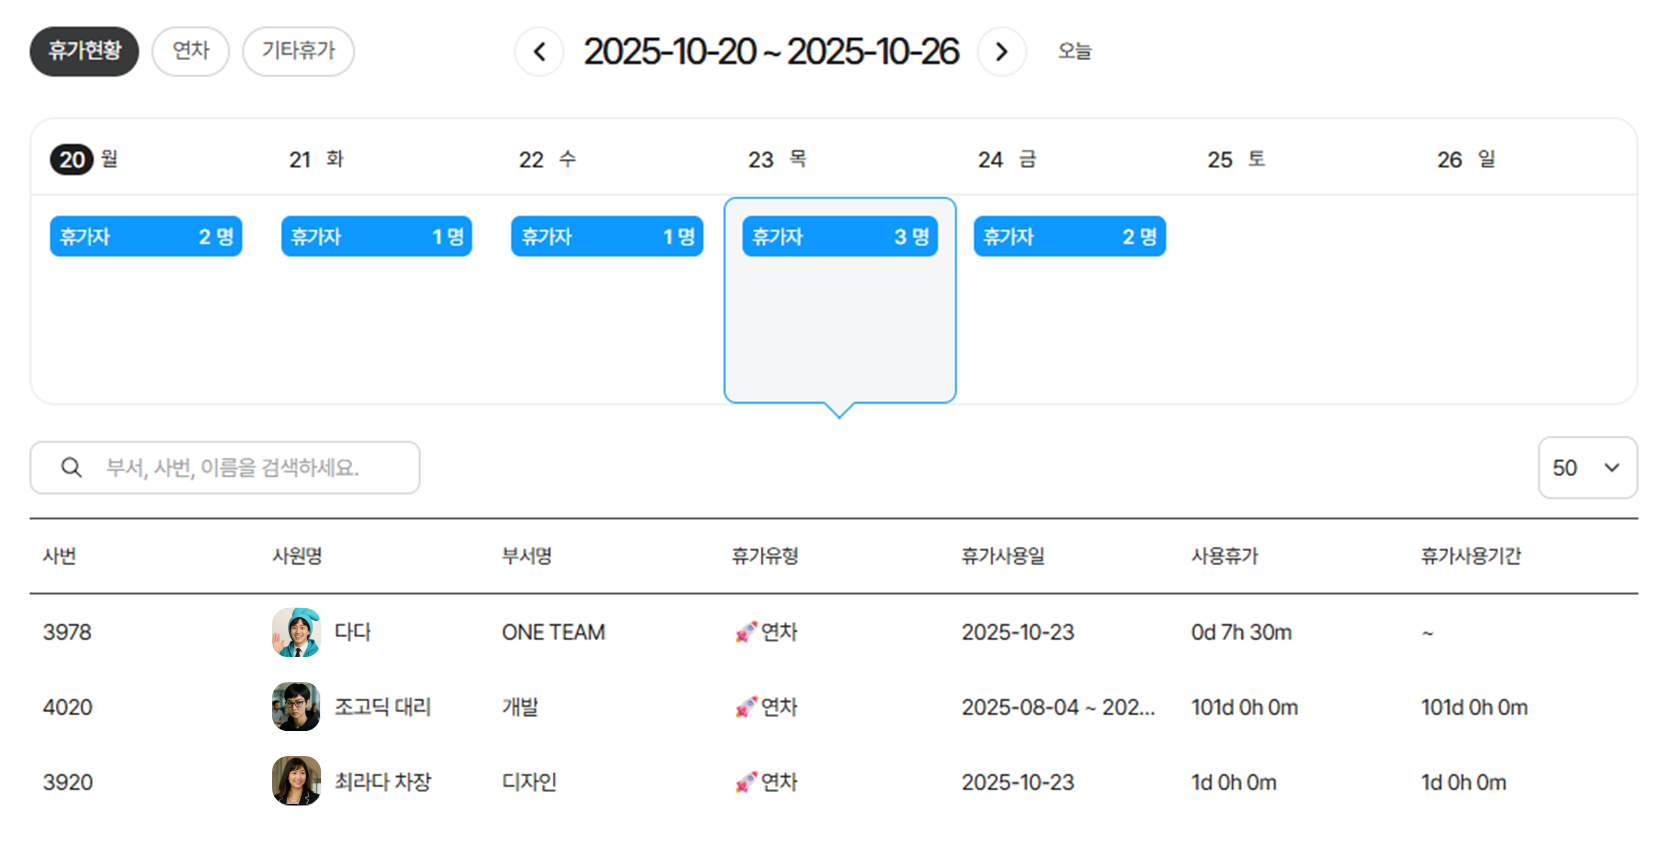Click rocket icon in employee 4020 row
This screenshot has height=843, width=1668.
pyautogui.click(x=745, y=707)
